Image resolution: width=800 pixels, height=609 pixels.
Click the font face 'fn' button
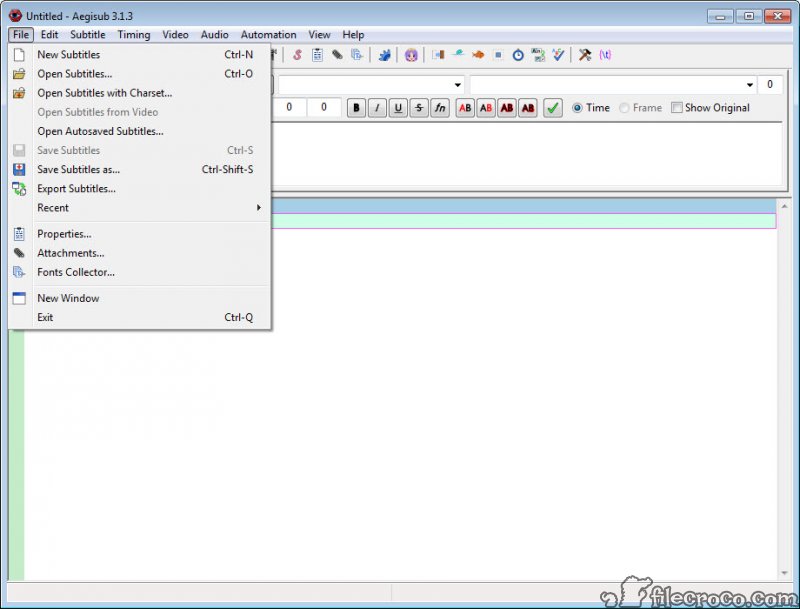(440, 108)
